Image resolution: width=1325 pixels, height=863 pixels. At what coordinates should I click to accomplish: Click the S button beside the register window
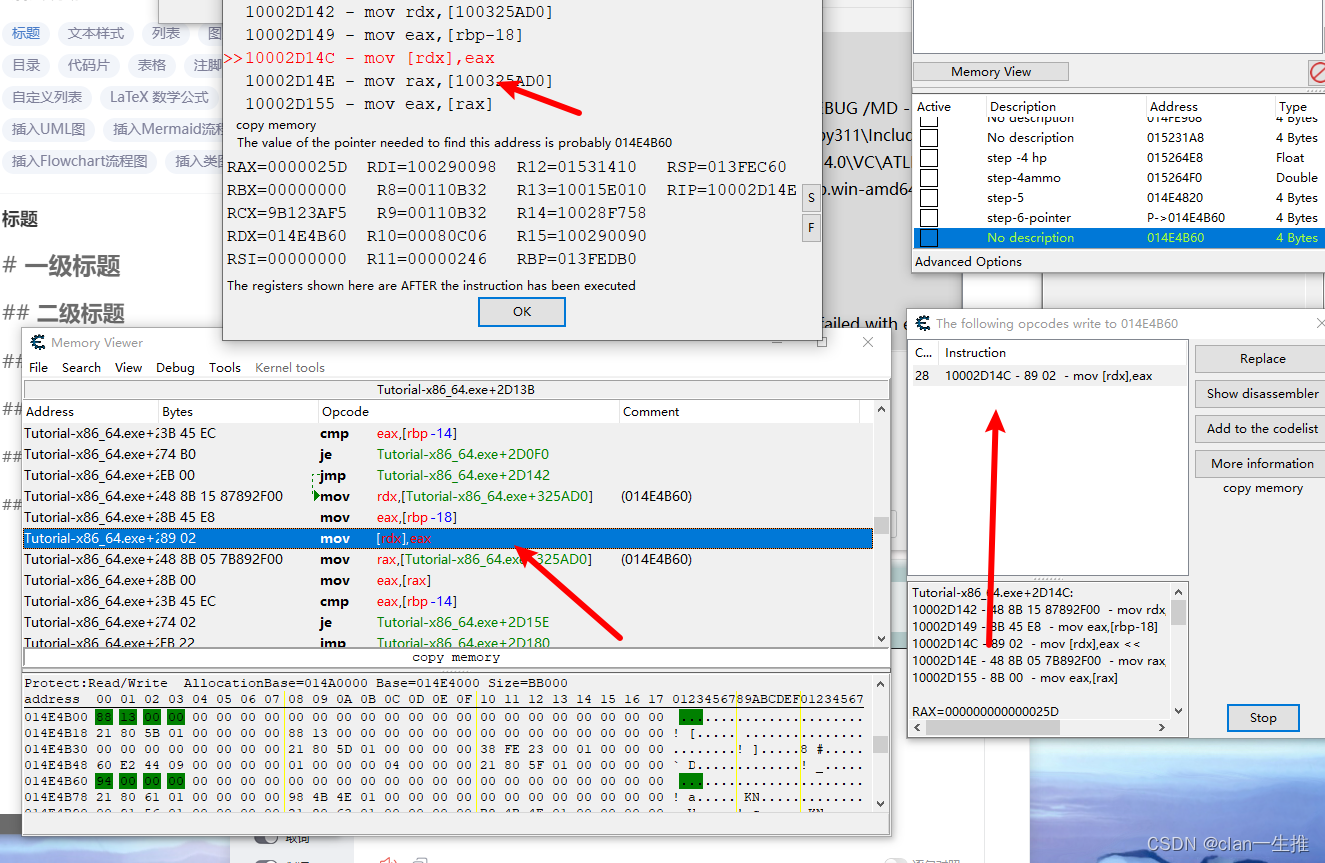pos(811,197)
